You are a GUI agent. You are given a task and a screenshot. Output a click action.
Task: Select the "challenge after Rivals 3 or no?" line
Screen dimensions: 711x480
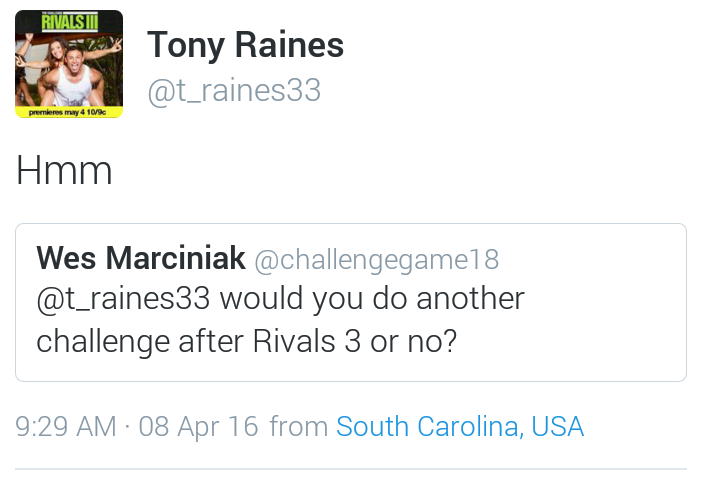247,341
